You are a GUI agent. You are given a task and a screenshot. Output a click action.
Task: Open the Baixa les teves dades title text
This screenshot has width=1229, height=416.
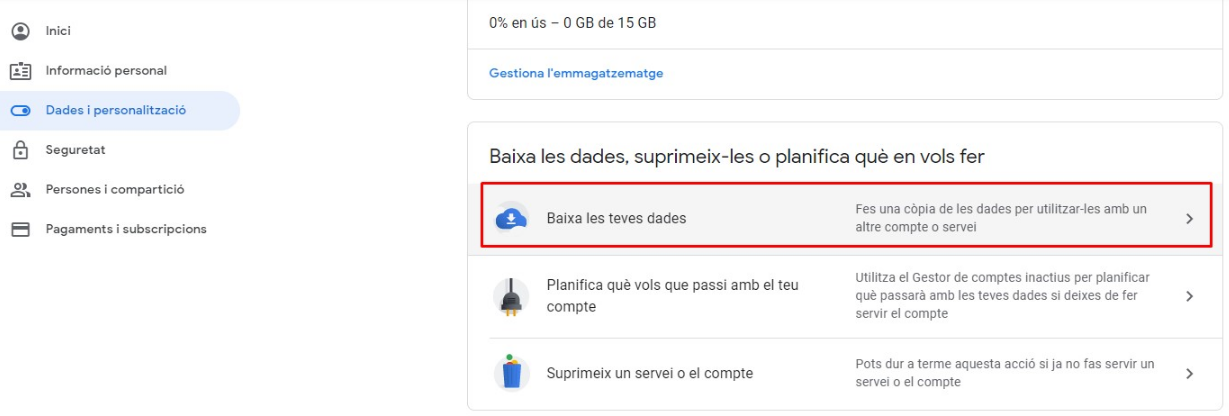[616, 218]
